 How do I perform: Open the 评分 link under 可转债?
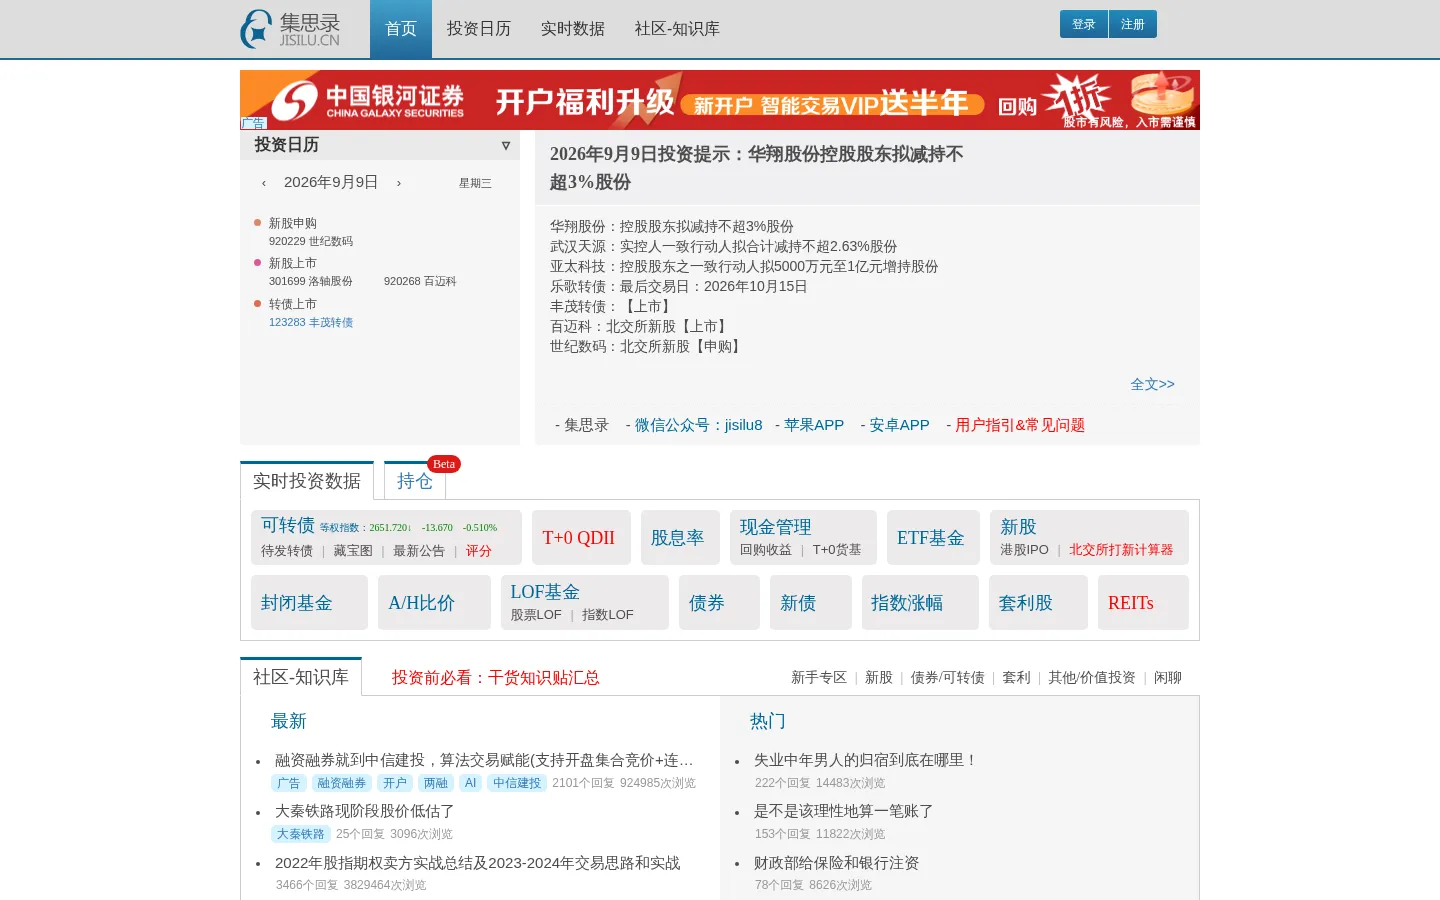(479, 551)
